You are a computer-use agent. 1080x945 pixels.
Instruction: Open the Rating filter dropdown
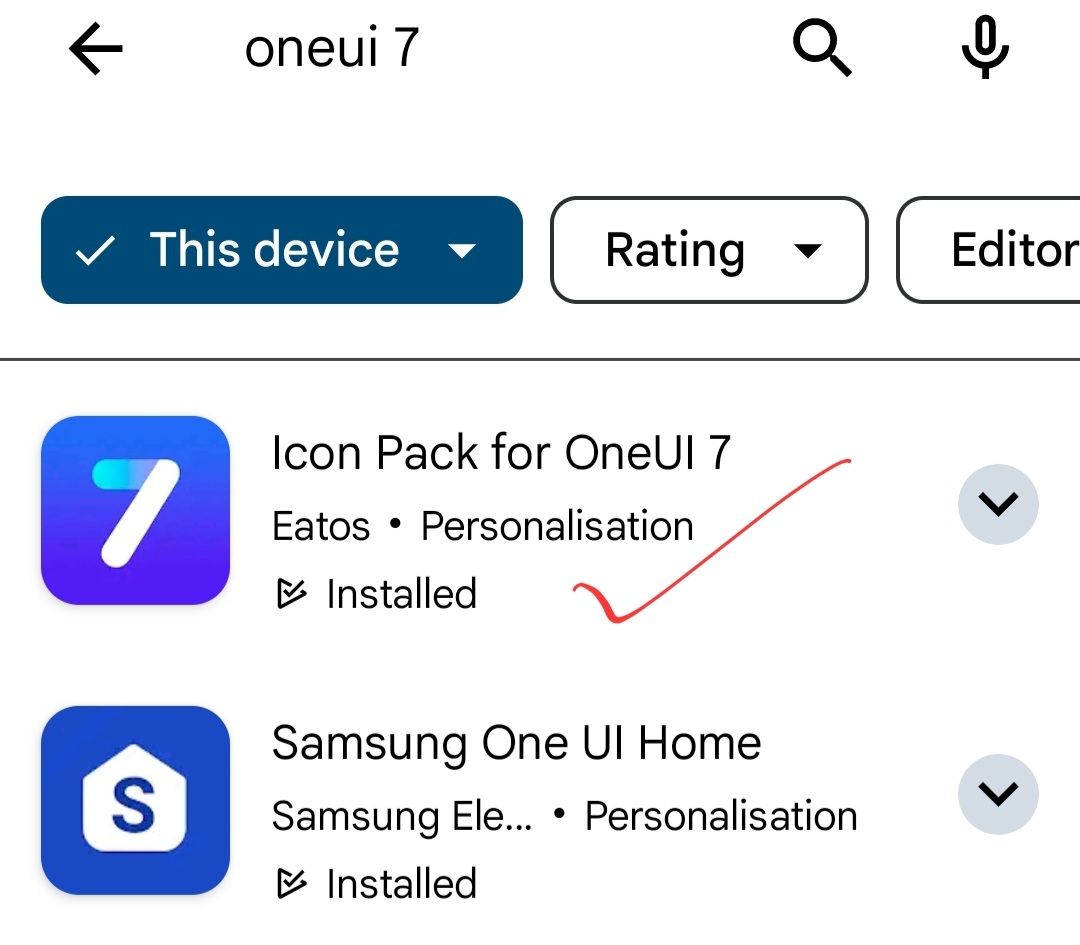click(x=709, y=250)
